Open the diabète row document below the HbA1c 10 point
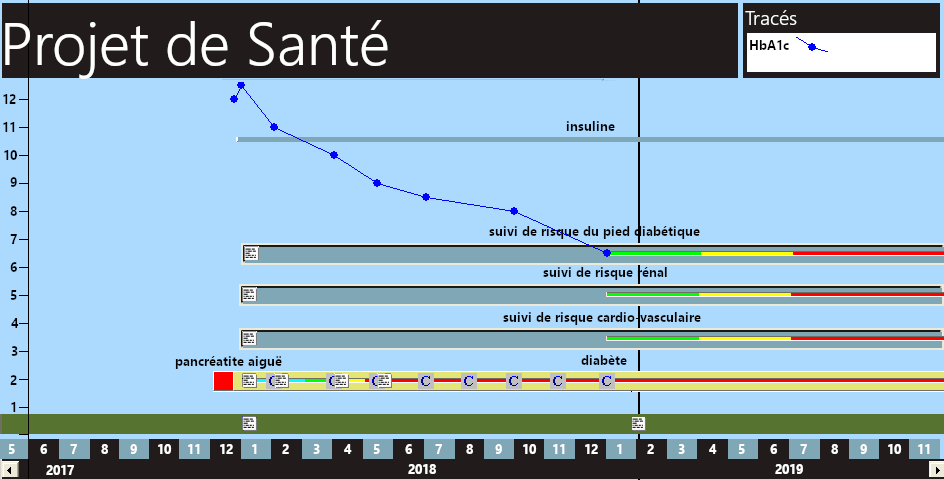The image size is (944, 480). tap(341, 381)
